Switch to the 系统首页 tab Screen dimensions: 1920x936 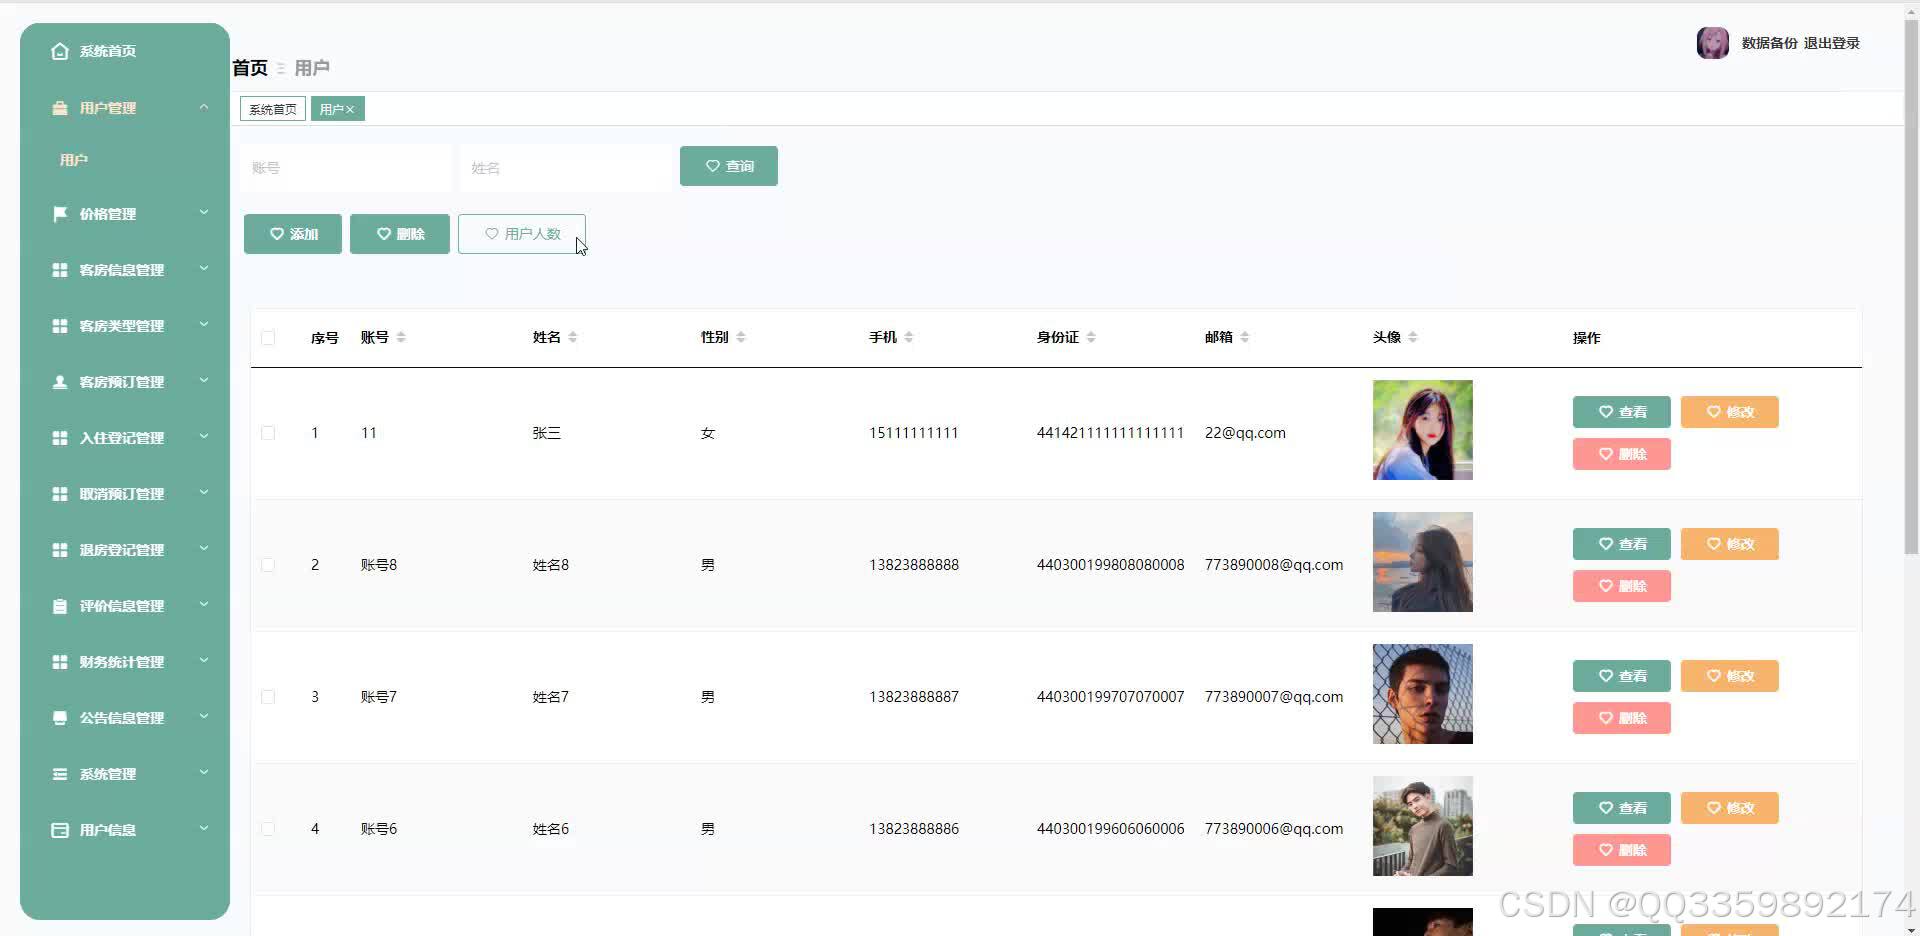point(273,109)
